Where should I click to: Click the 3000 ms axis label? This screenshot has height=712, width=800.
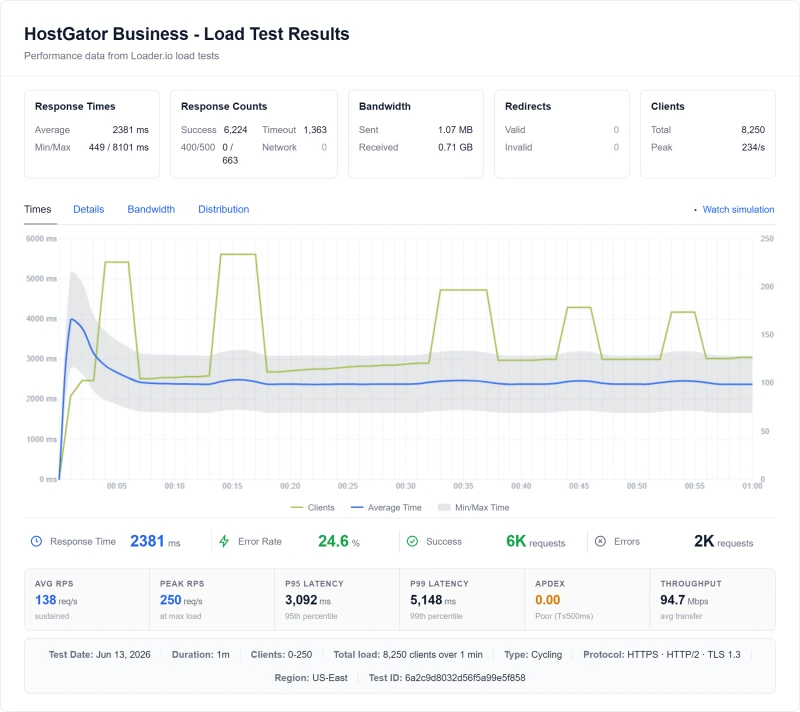(x=41, y=359)
